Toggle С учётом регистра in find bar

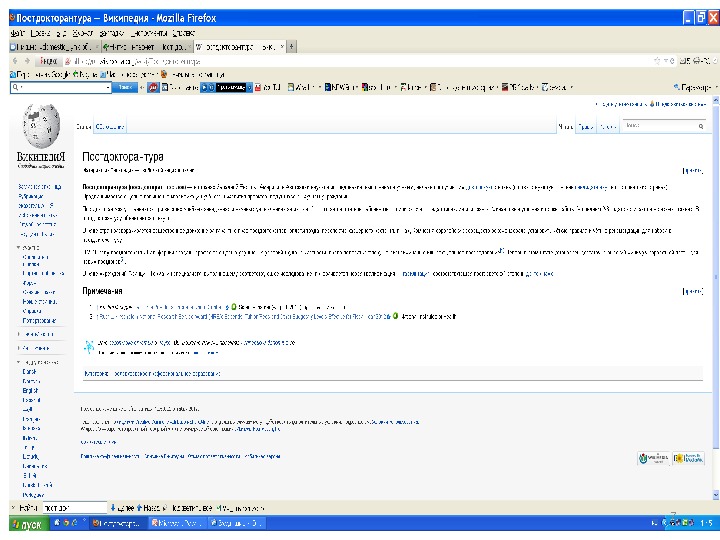tap(241, 508)
